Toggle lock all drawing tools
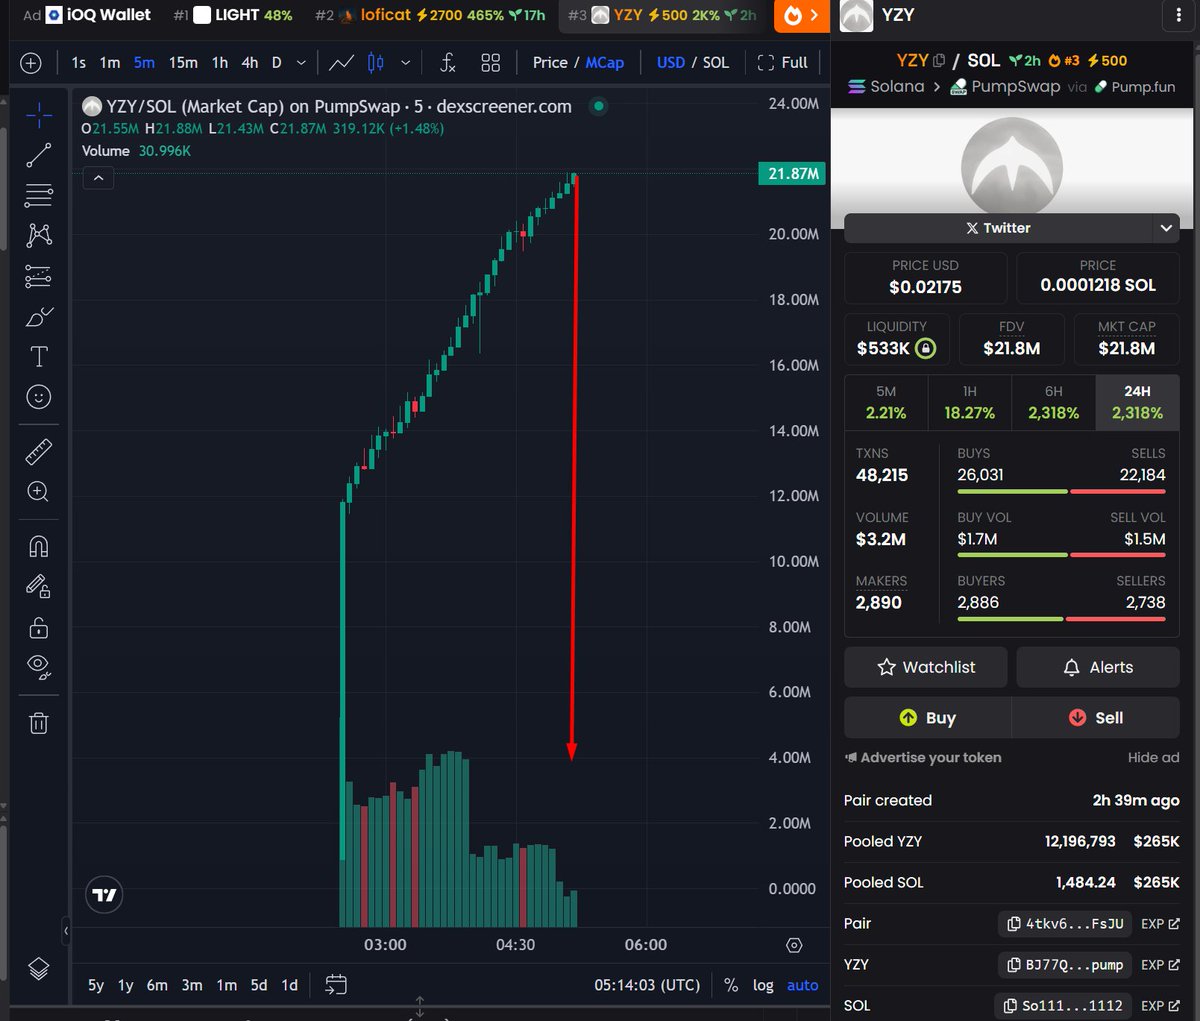Viewport: 1200px width, 1021px height. point(39,627)
